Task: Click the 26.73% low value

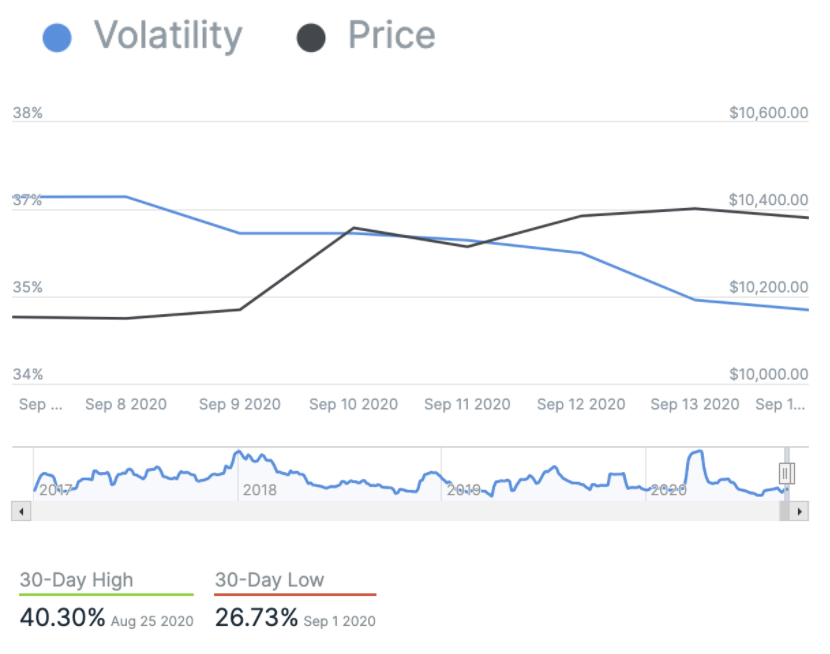Action: tap(256, 618)
